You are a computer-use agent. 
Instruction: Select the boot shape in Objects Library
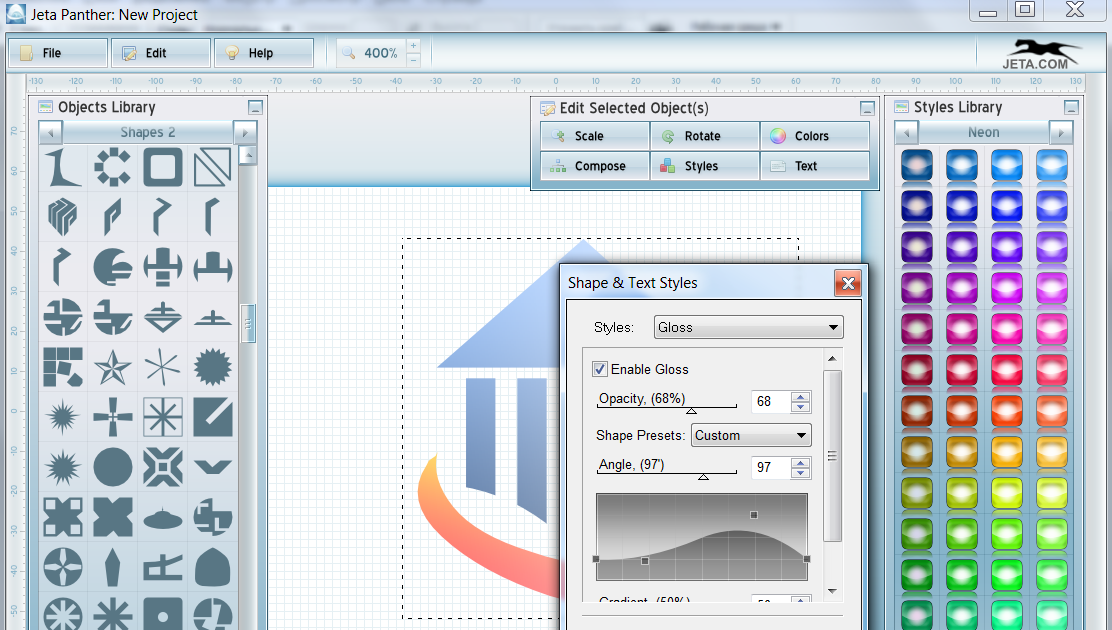click(63, 167)
